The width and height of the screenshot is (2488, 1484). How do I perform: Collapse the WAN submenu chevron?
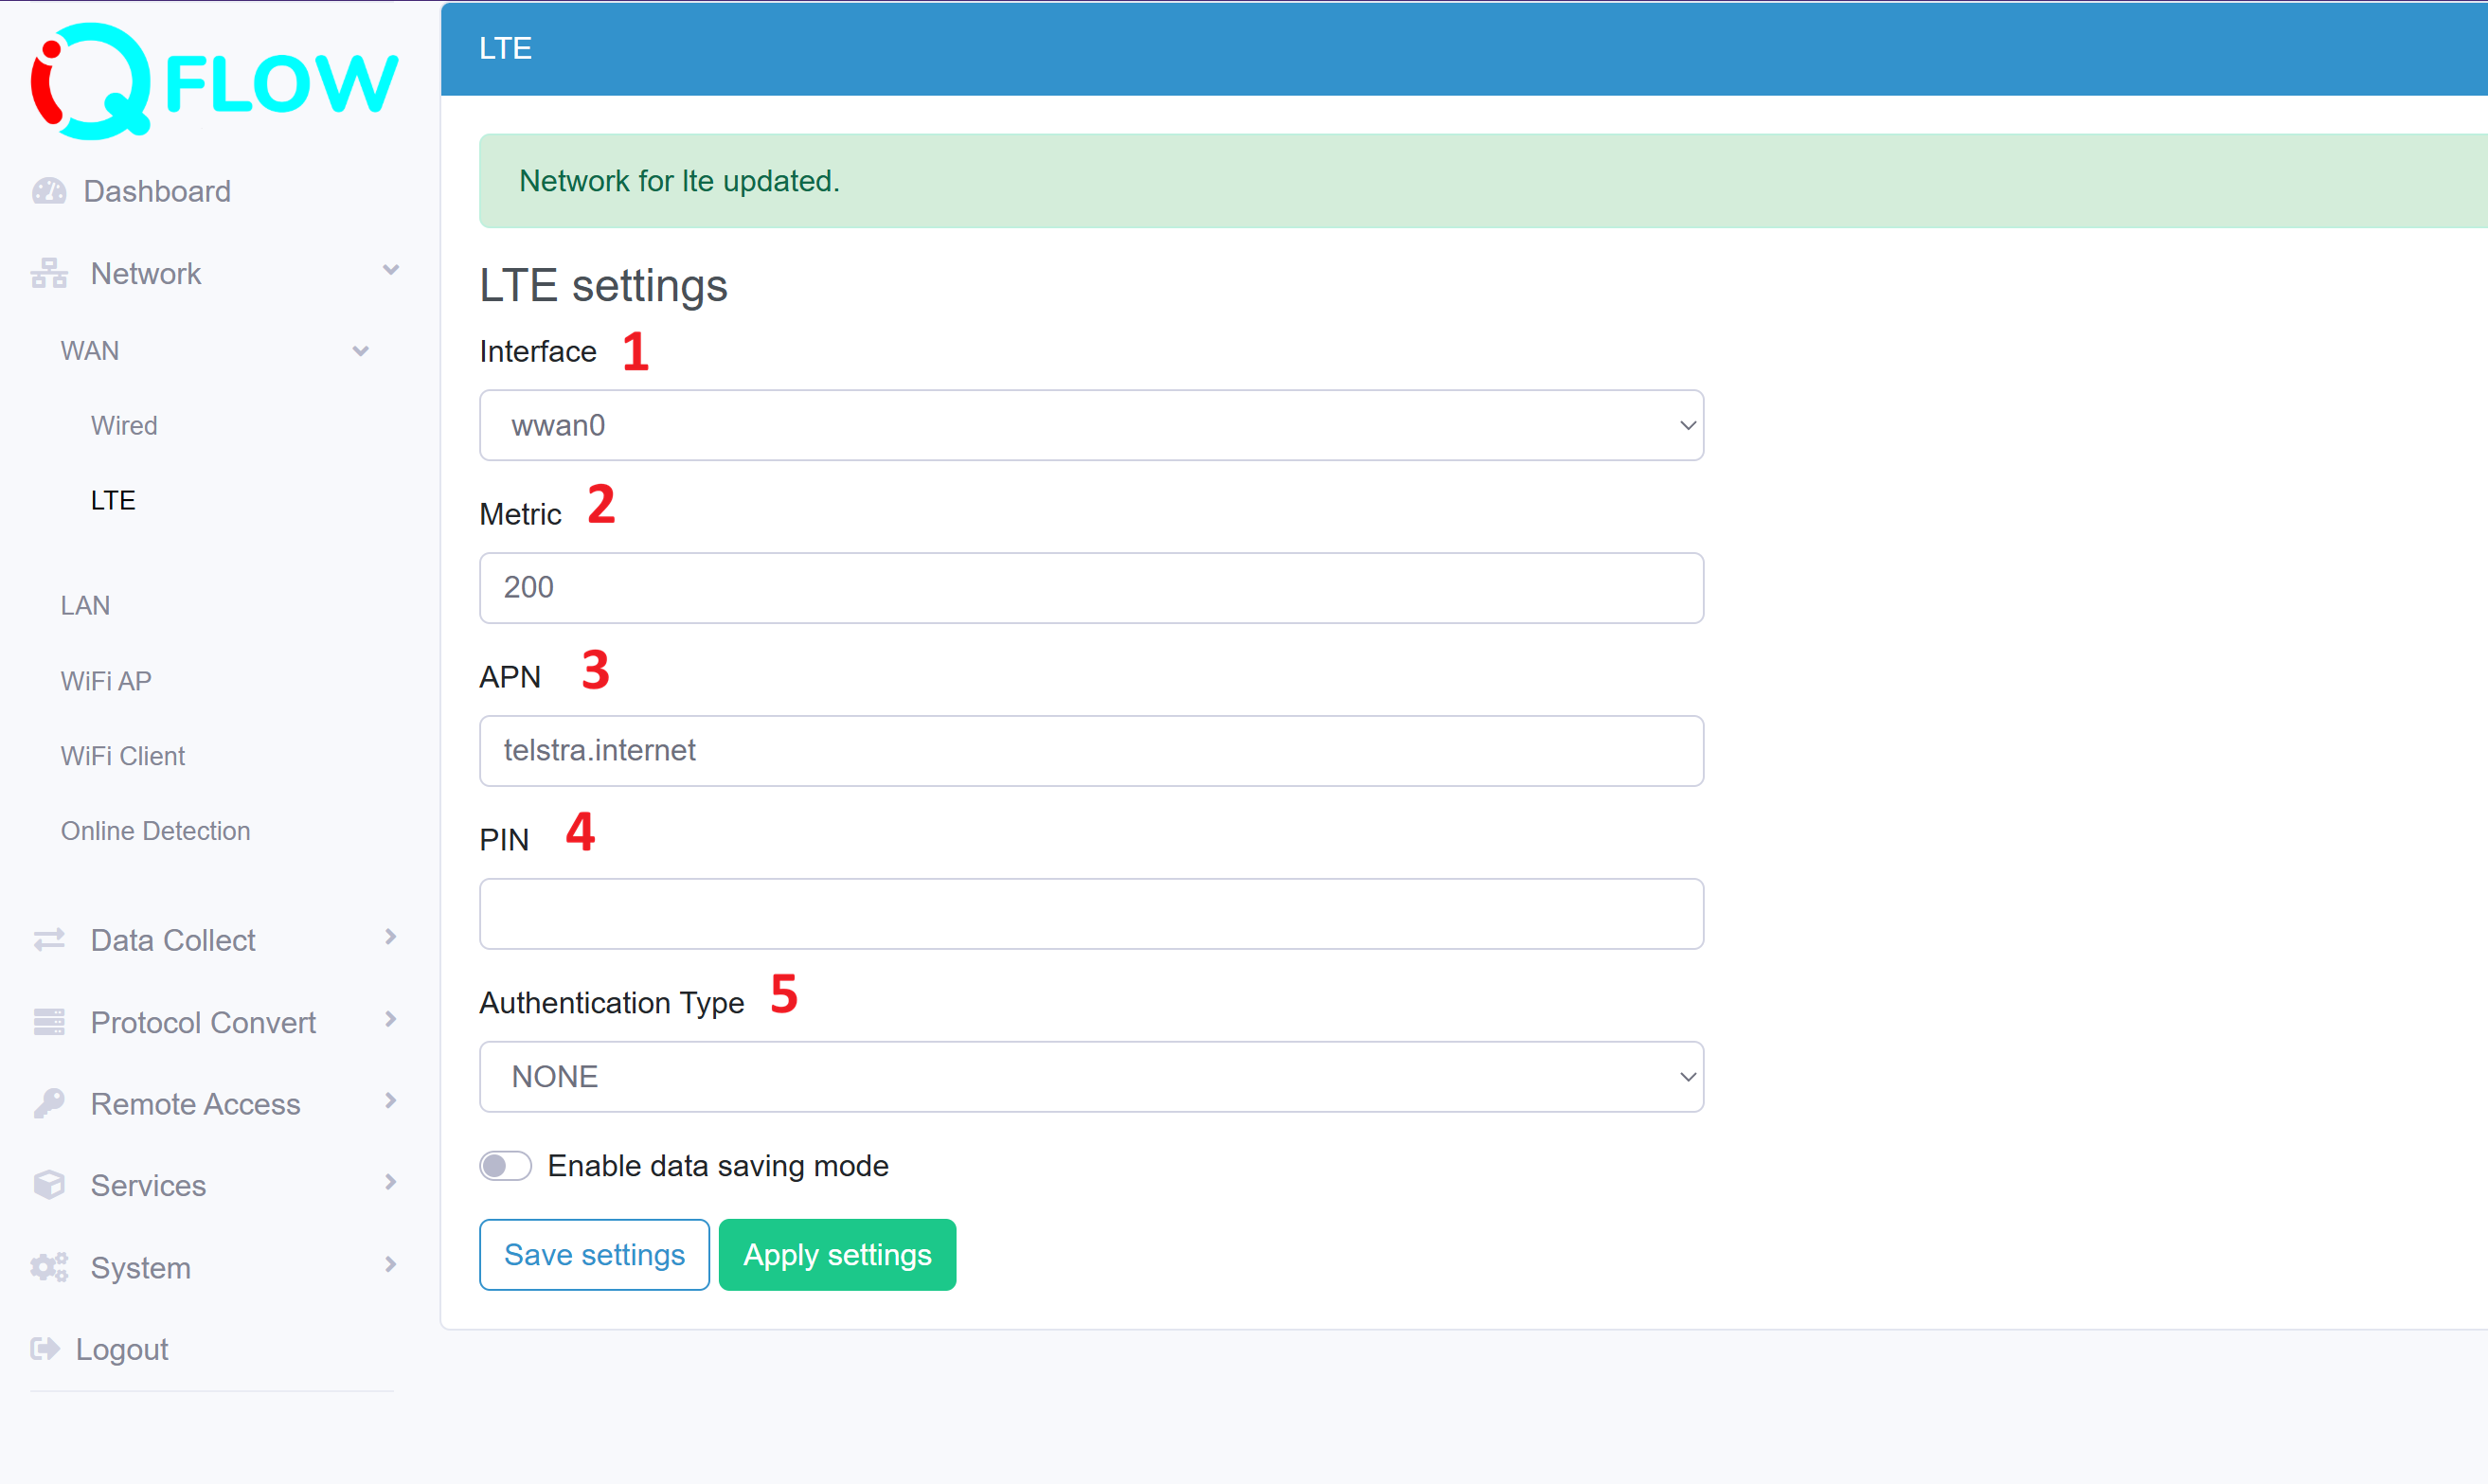click(x=361, y=351)
